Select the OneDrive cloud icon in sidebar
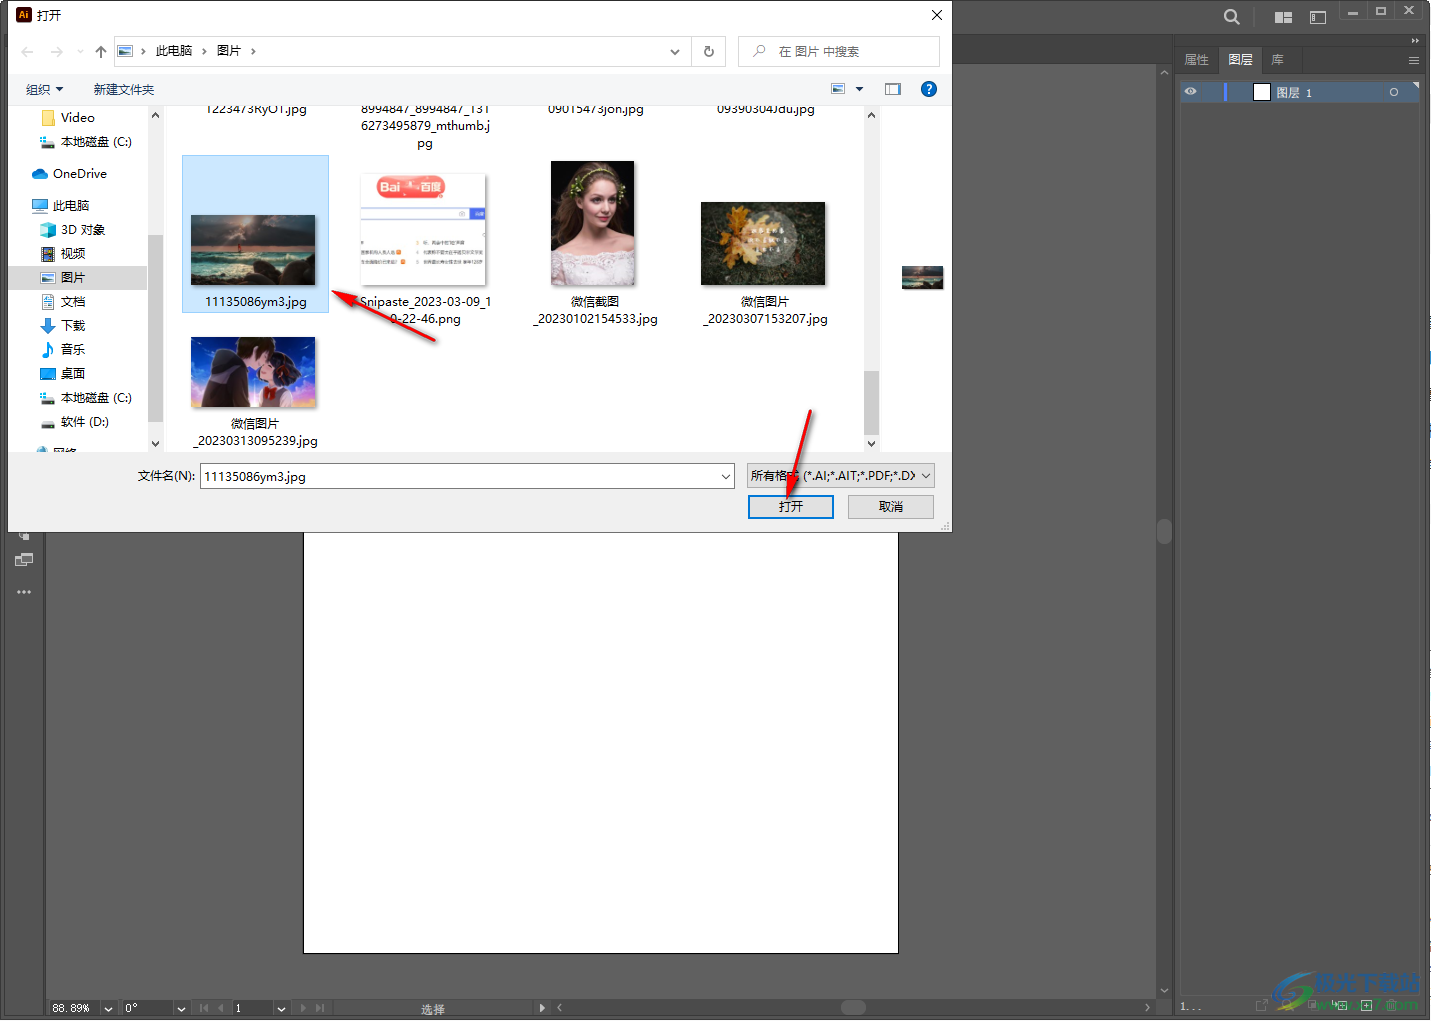Viewport: 1431px width, 1021px height. [x=40, y=174]
